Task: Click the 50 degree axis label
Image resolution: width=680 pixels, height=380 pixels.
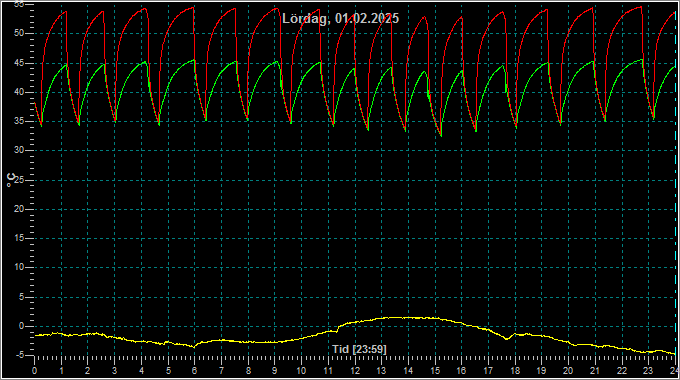Action: click(x=19, y=33)
